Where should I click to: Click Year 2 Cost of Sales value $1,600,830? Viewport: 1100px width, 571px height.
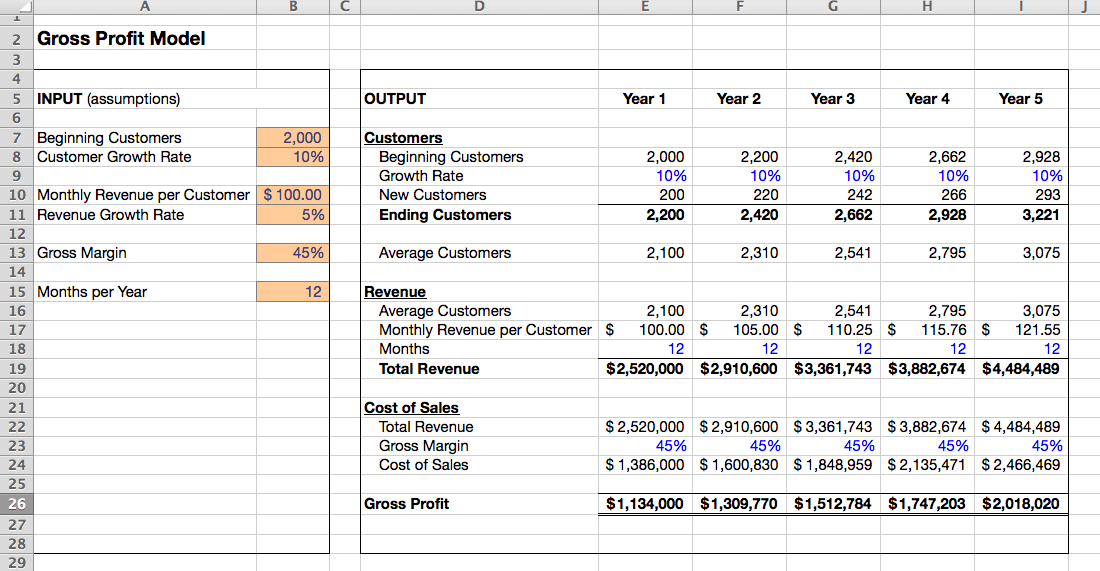click(x=739, y=465)
